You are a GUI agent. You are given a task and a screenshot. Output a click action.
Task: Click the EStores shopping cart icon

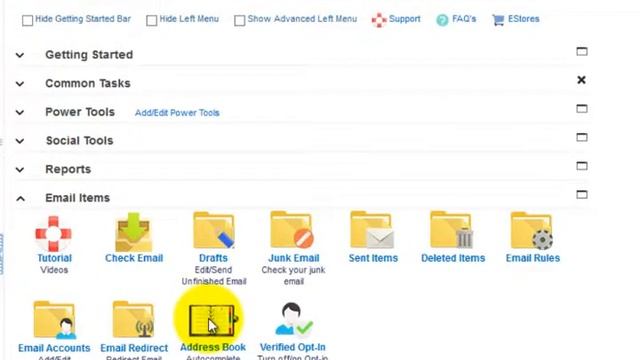point(498,20)
